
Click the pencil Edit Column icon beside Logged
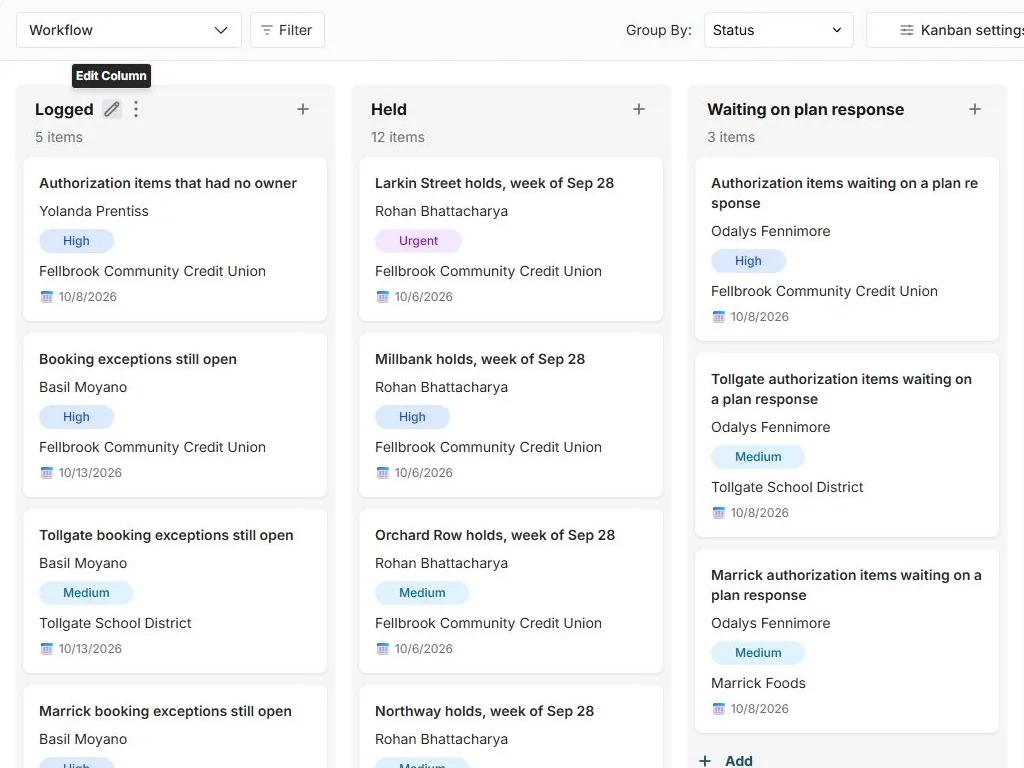[x=112, y=109]
